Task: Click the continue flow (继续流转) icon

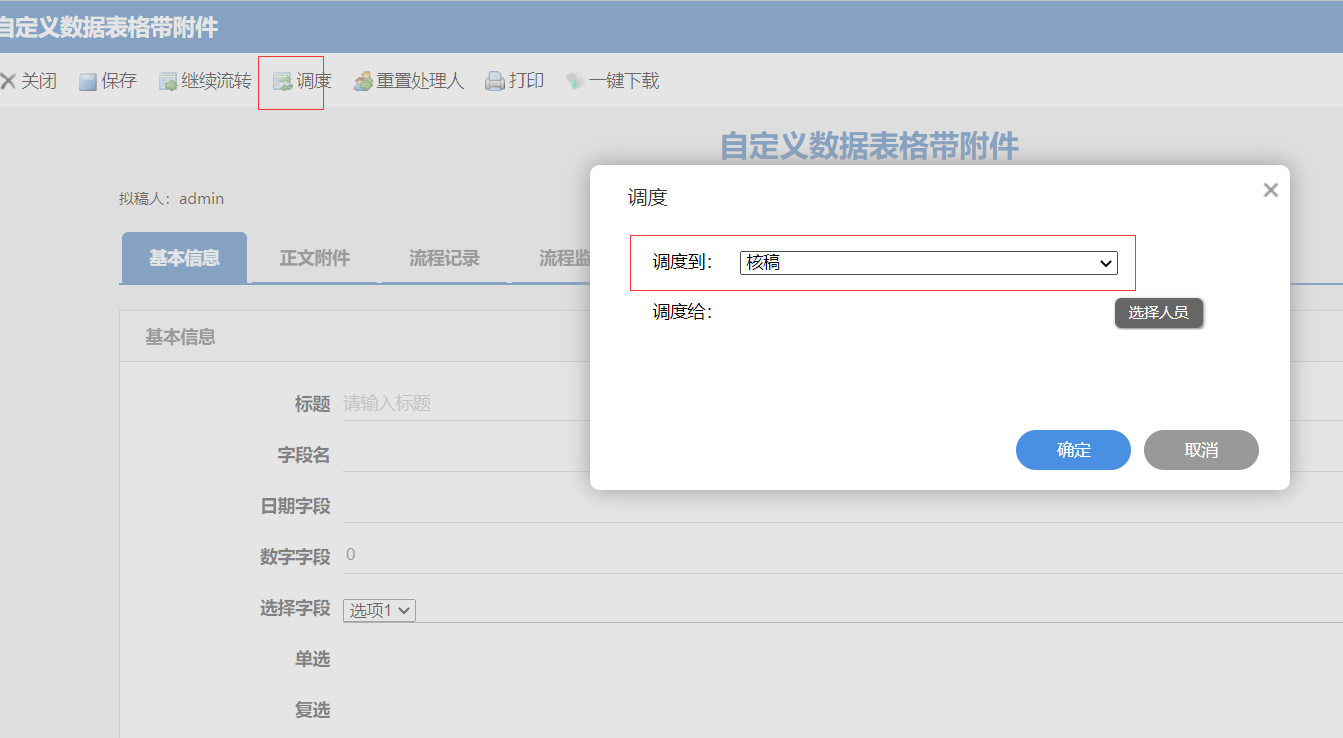Action: [168, 82]
